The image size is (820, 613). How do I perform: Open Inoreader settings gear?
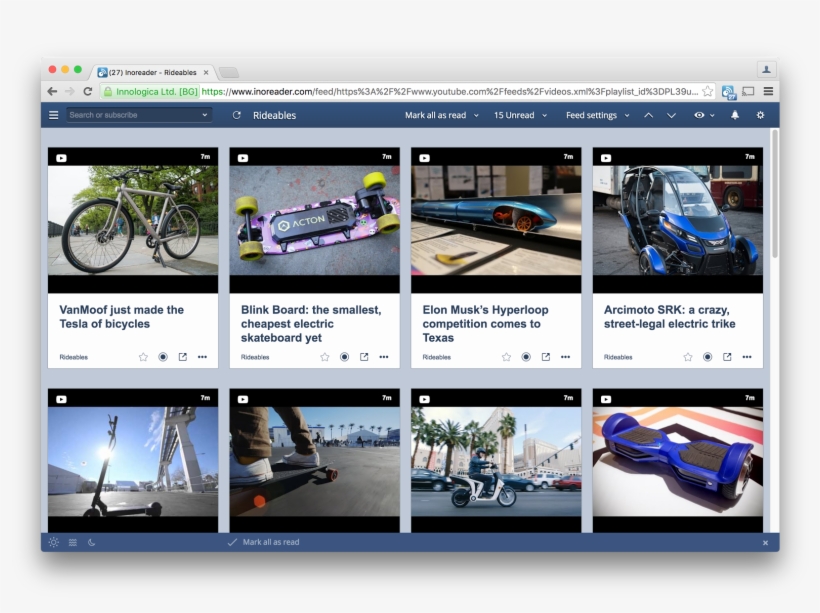pyautogui.click(x=760, y=115)
